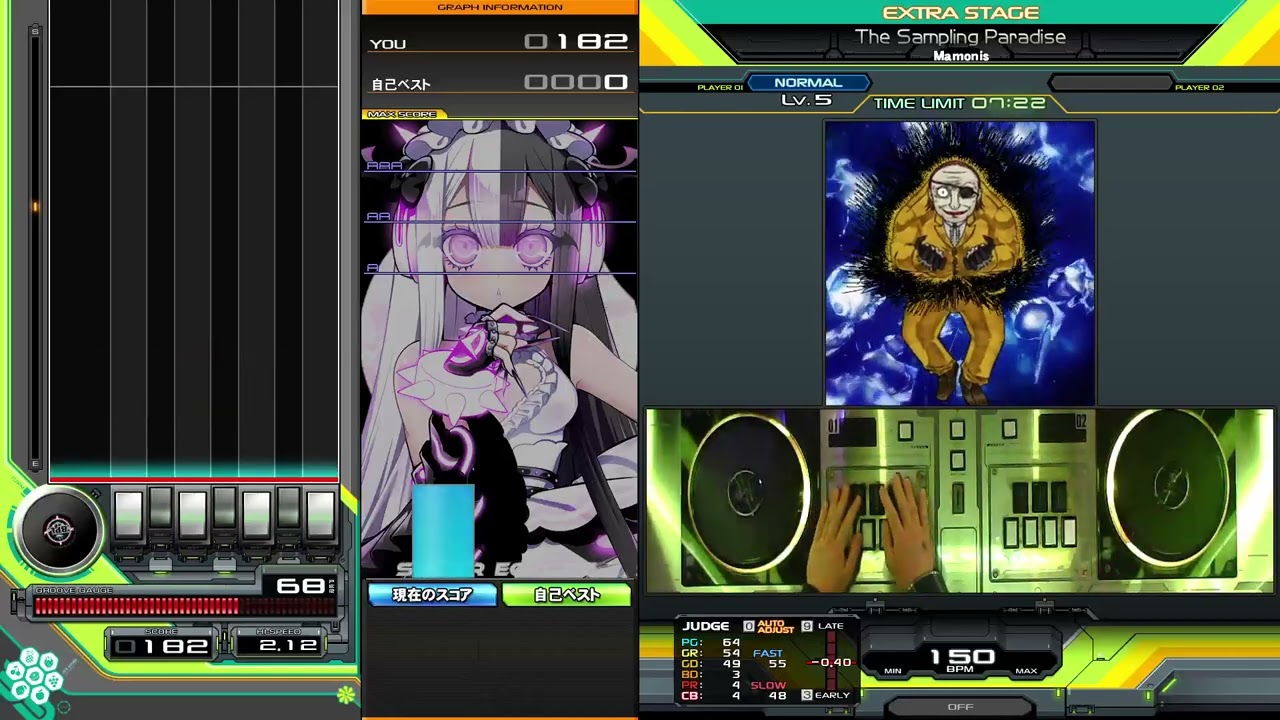Image resolution: width=1280 pixels, height=720 pixels.
Task: Click the GRAPH INFORMATION header
Action: (x=500, y=7)
